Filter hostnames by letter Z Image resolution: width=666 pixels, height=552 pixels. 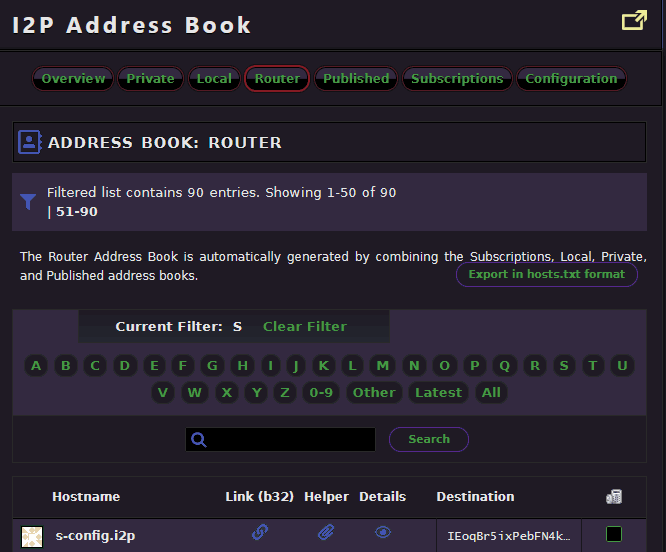pyautogui.click(x=285, y=392)
